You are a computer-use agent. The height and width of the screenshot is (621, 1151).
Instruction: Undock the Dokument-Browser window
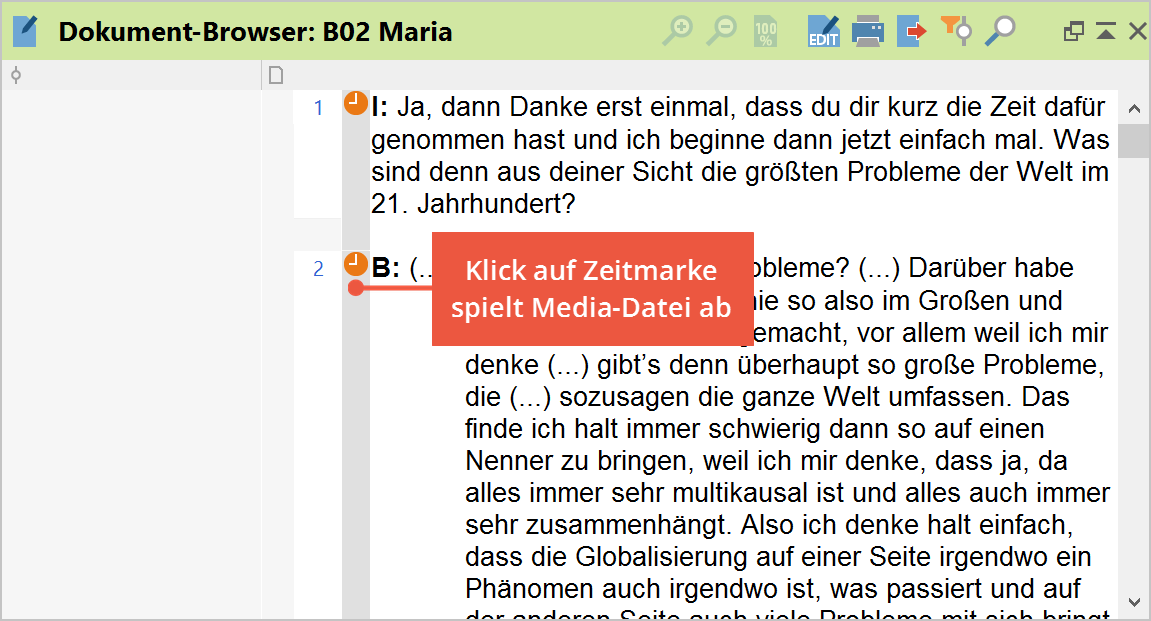(1073, 31)
